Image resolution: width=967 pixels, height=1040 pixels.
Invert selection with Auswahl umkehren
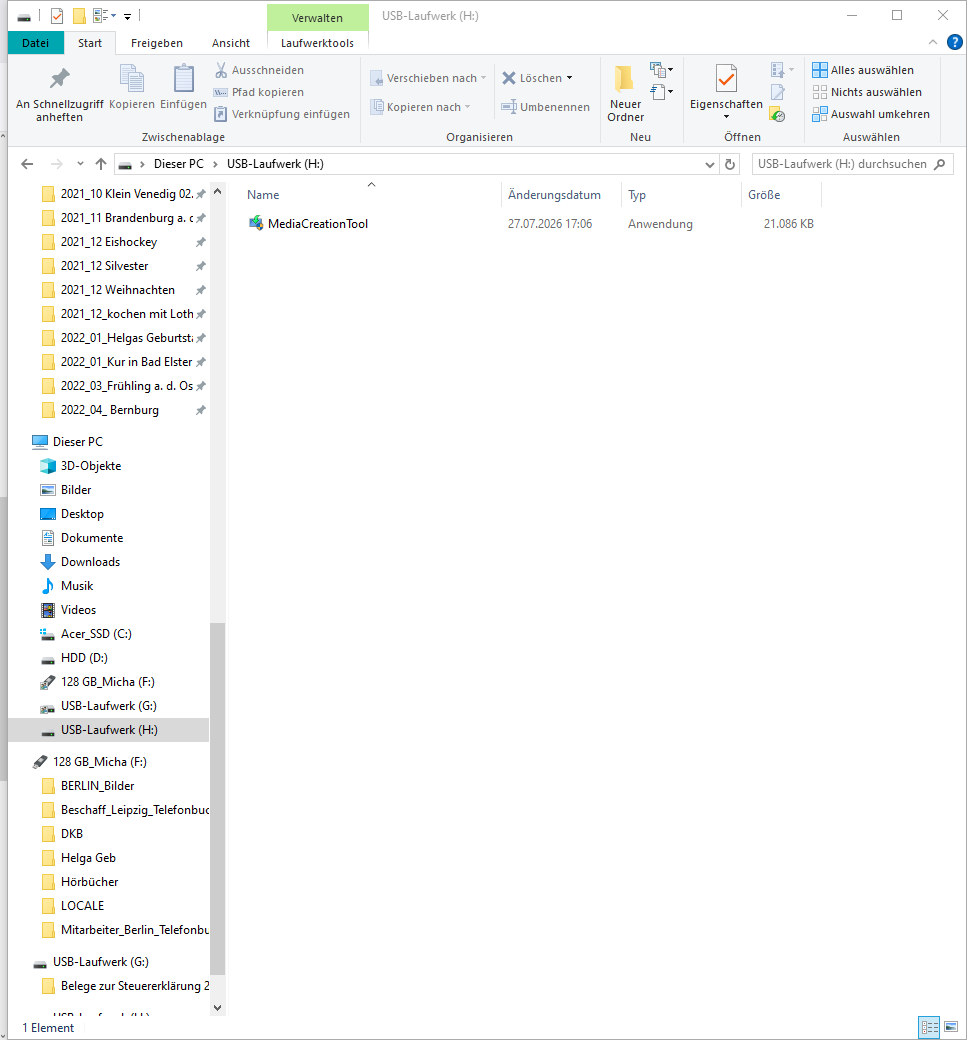[871, 114]
